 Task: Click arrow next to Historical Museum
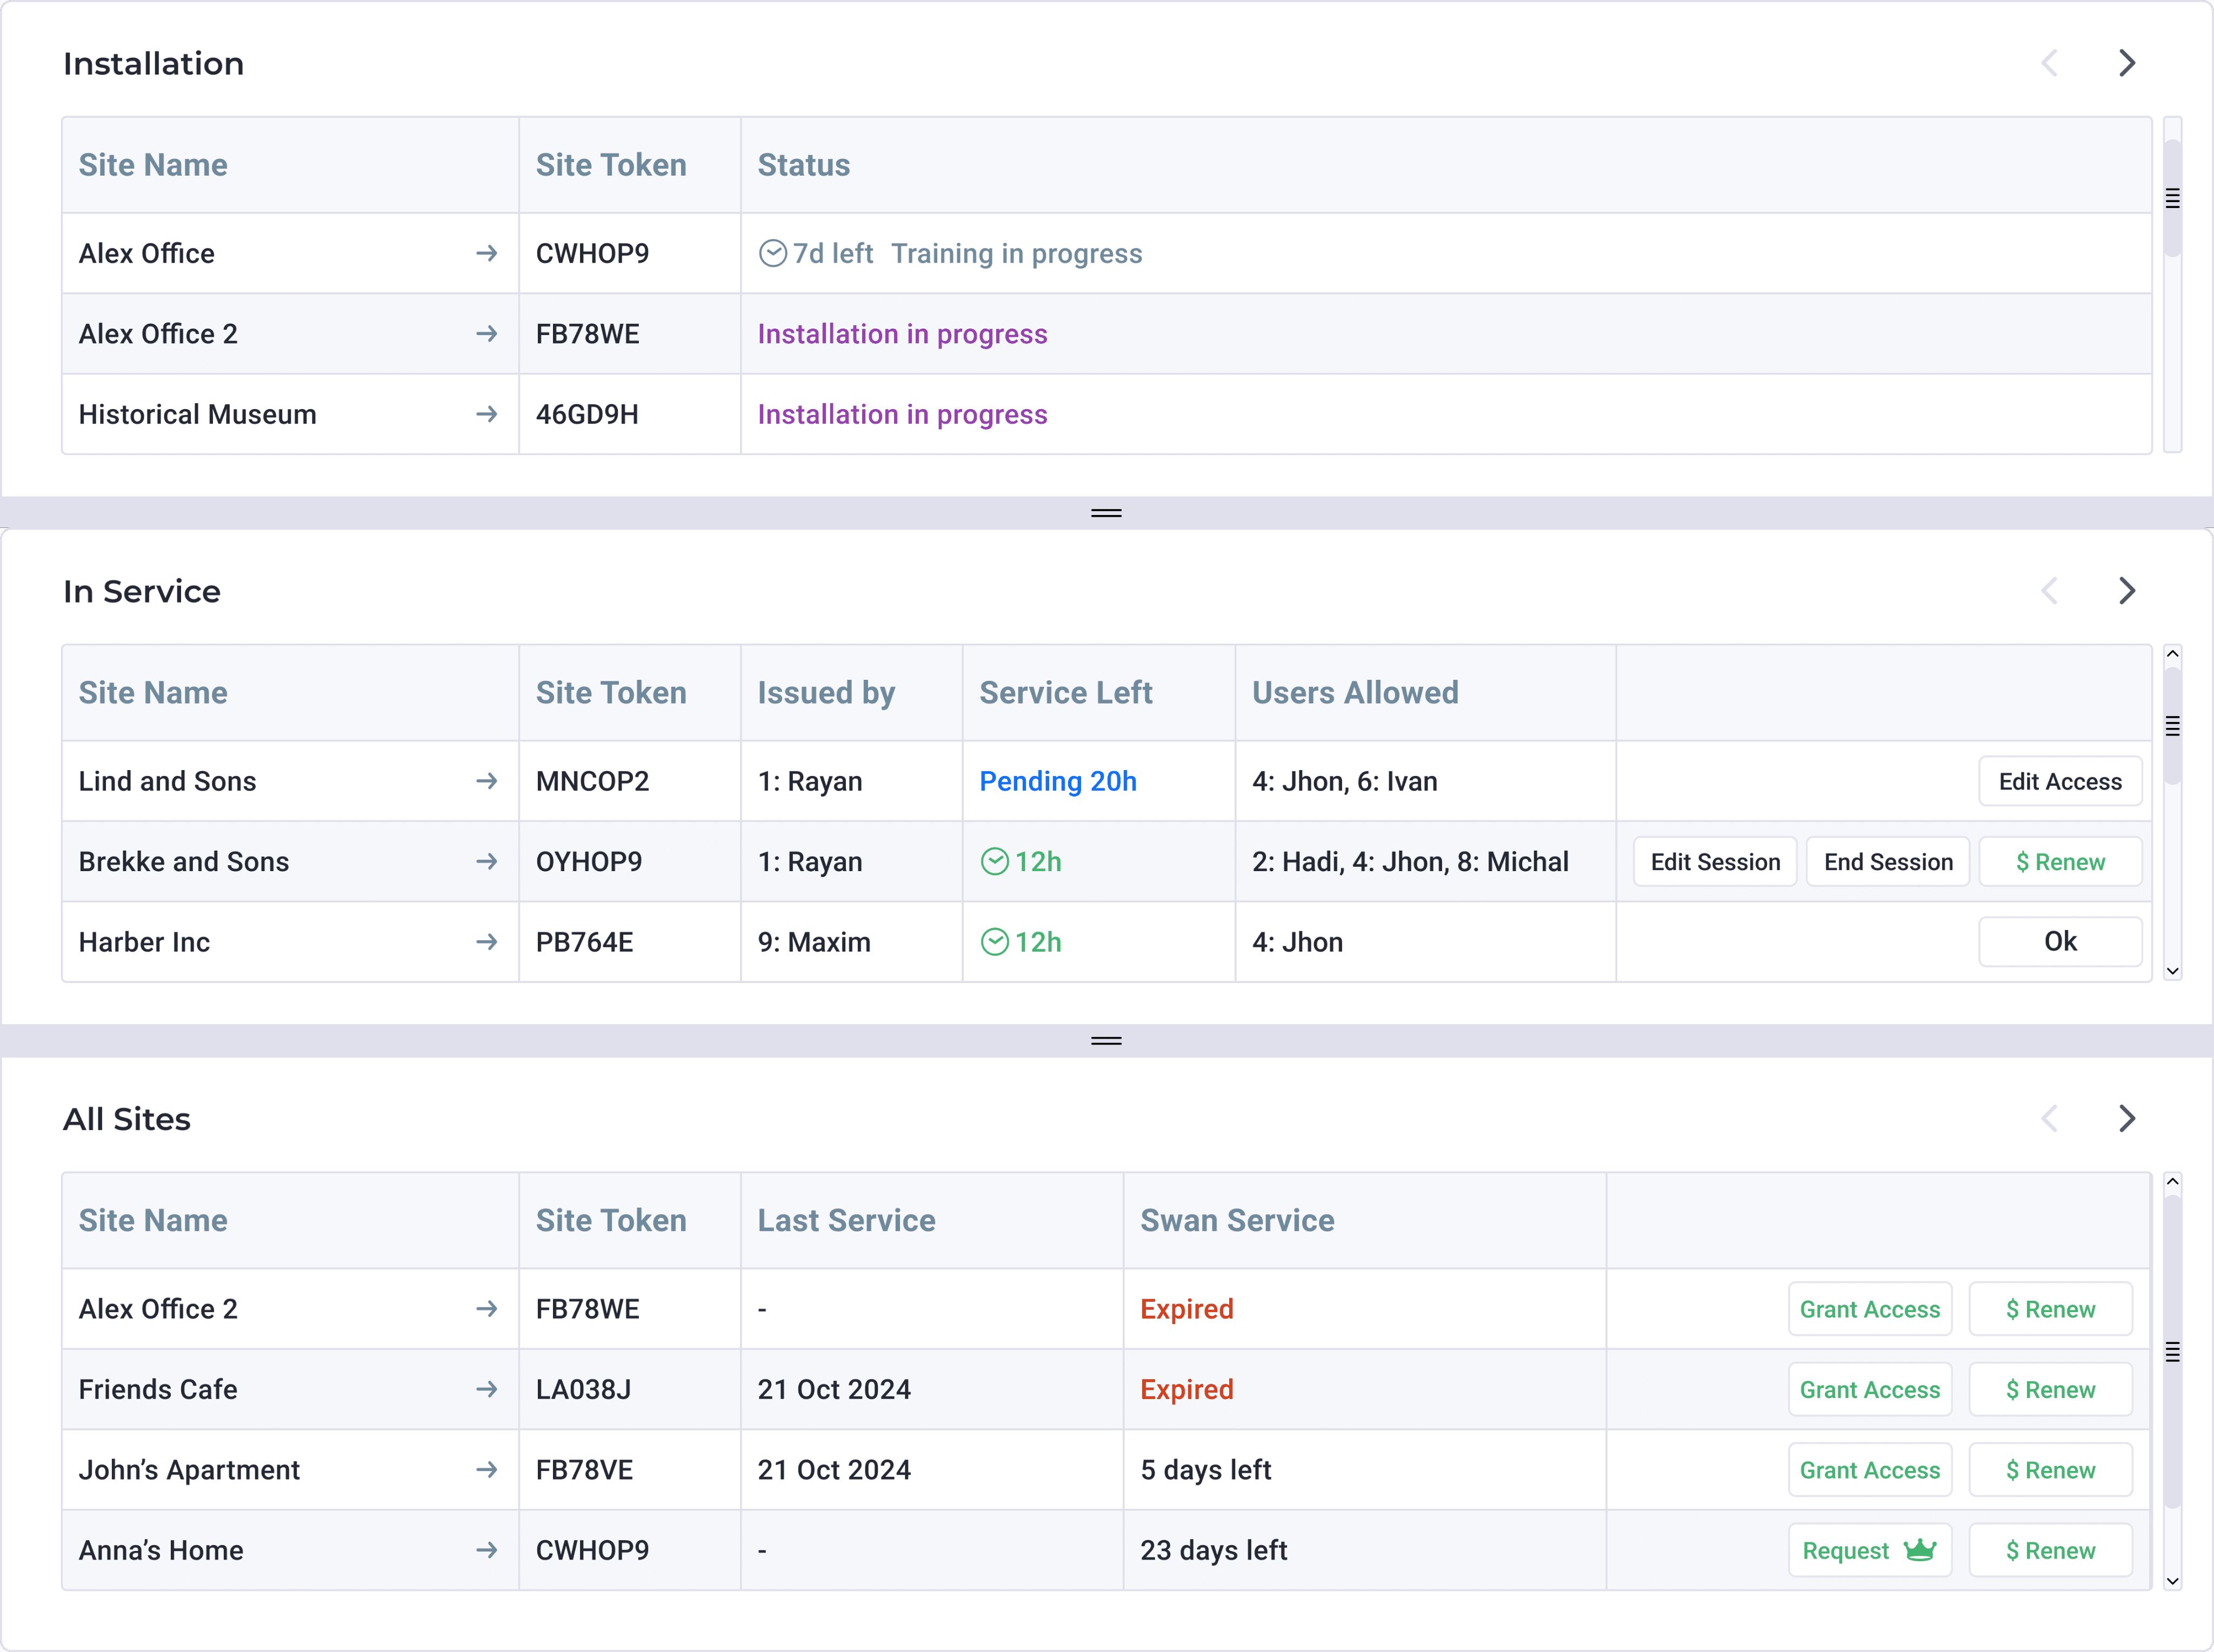[486, 414]
